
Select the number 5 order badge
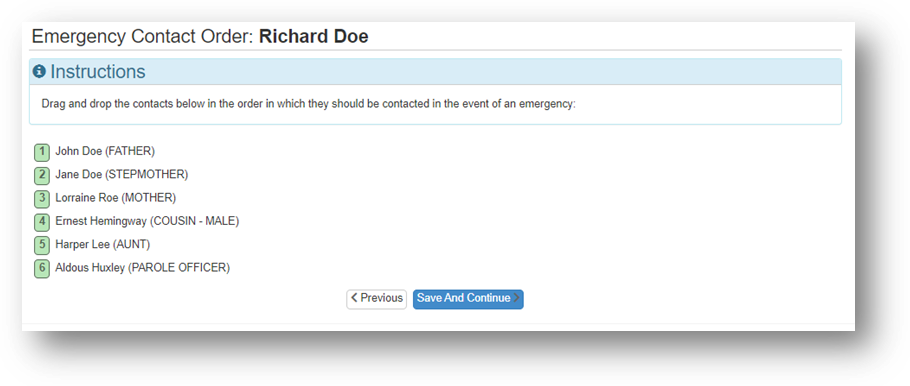click(x=42, y=246)
